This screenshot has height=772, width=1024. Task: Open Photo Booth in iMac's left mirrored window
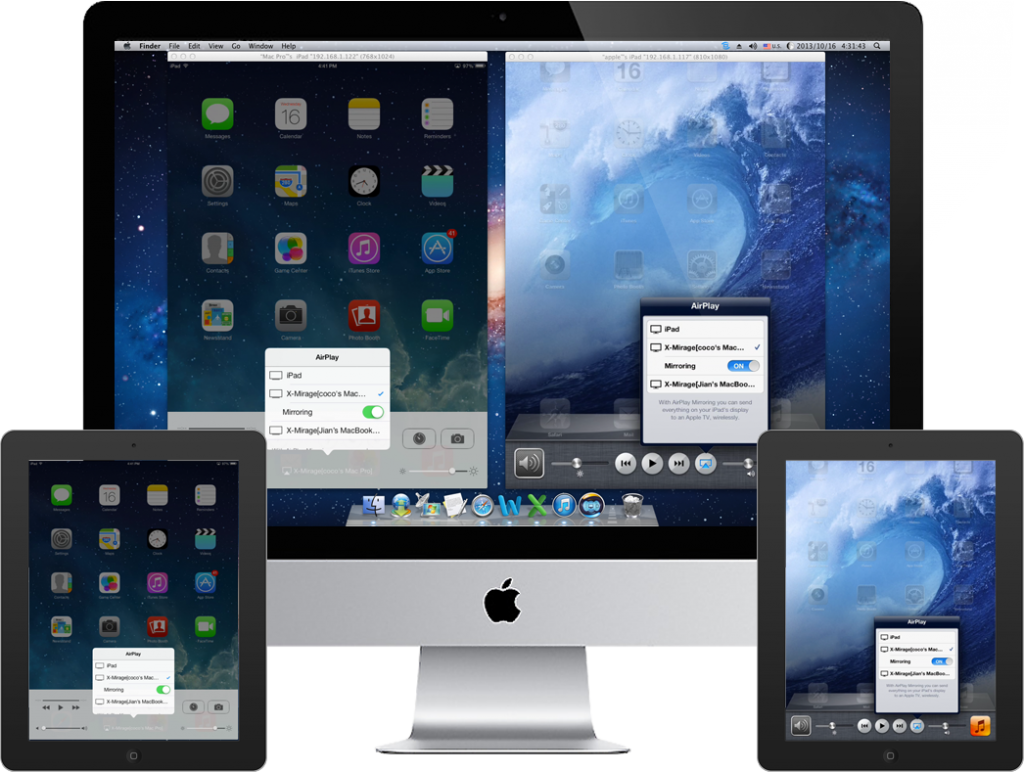(x=364, y=315)
